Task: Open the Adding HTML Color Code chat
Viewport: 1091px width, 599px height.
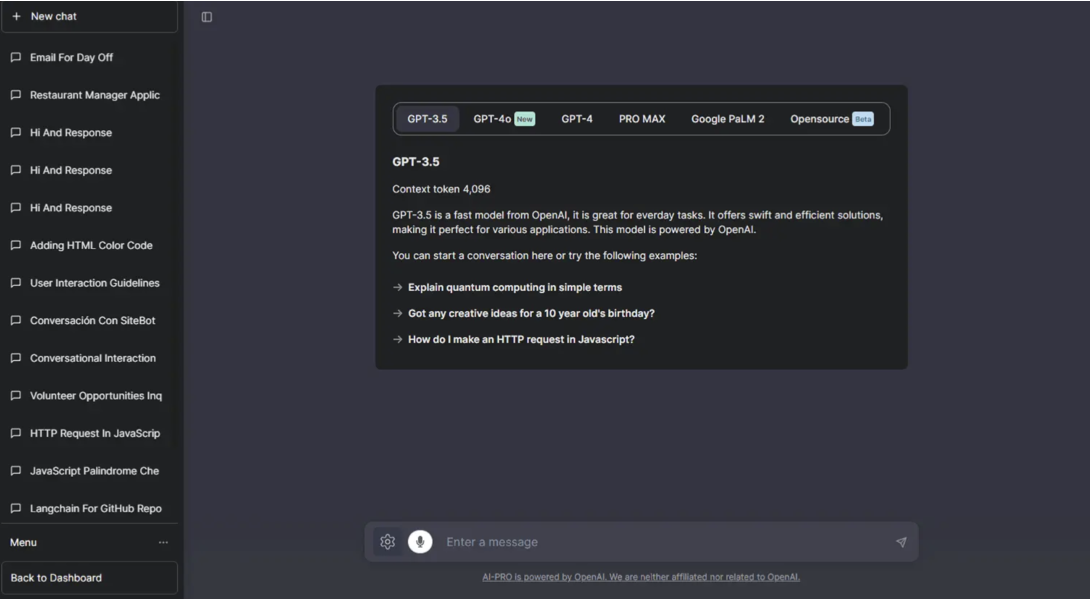Action: click(x=89, y=245)
